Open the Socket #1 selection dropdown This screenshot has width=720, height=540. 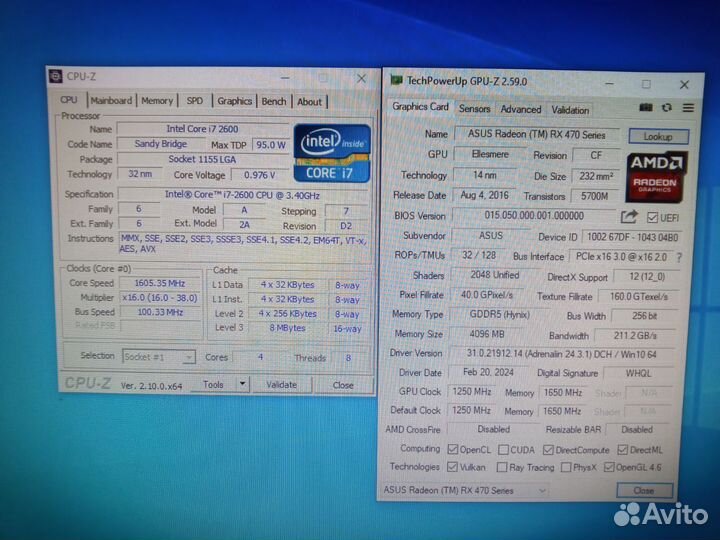159,357
